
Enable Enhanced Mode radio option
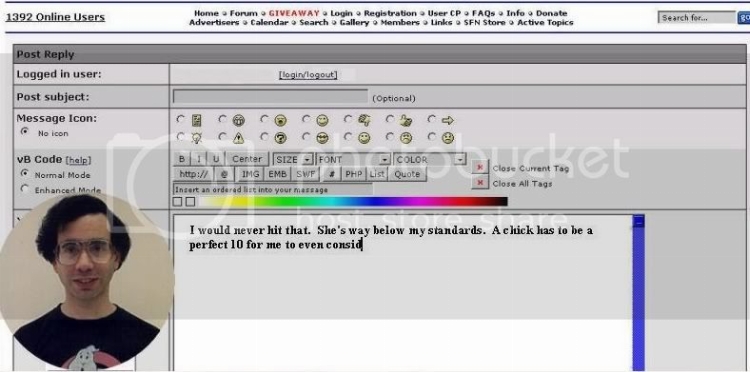(x=24, y=189)
